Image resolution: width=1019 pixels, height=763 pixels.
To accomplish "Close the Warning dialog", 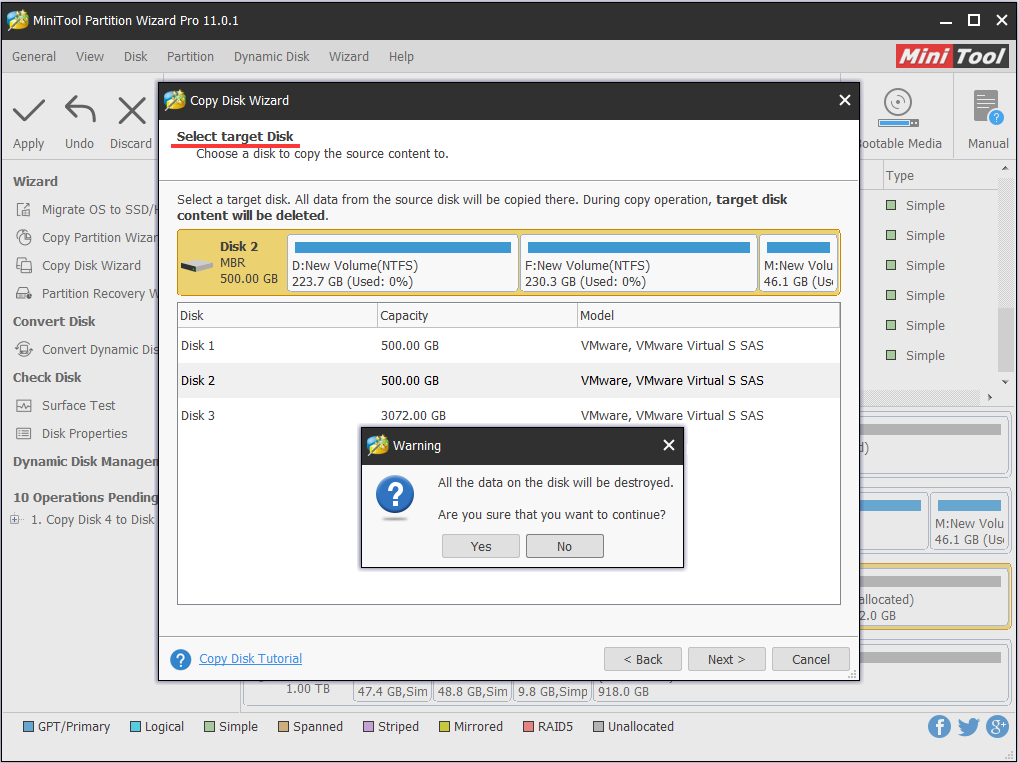I will (x=669, y=445).
